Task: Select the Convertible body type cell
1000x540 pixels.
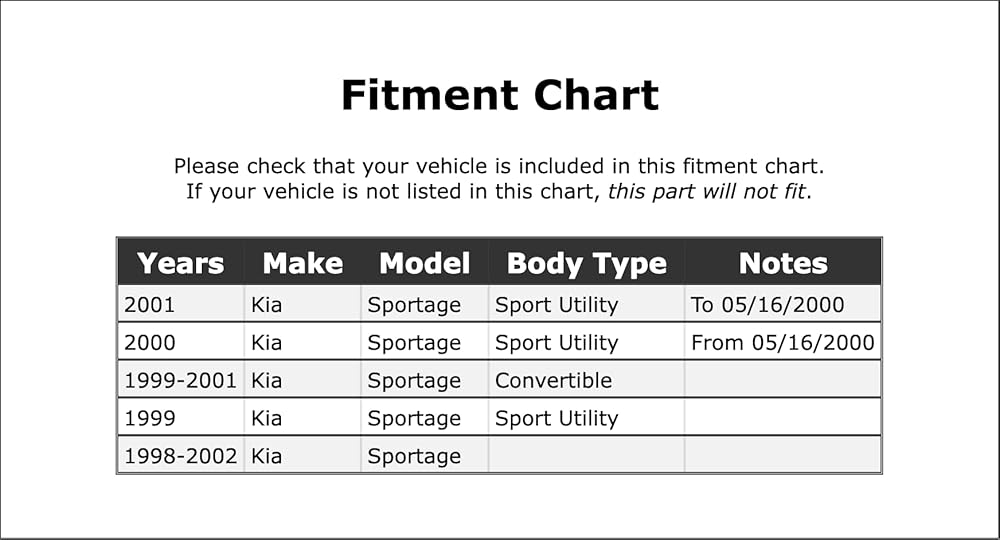Action: (586, 381)
